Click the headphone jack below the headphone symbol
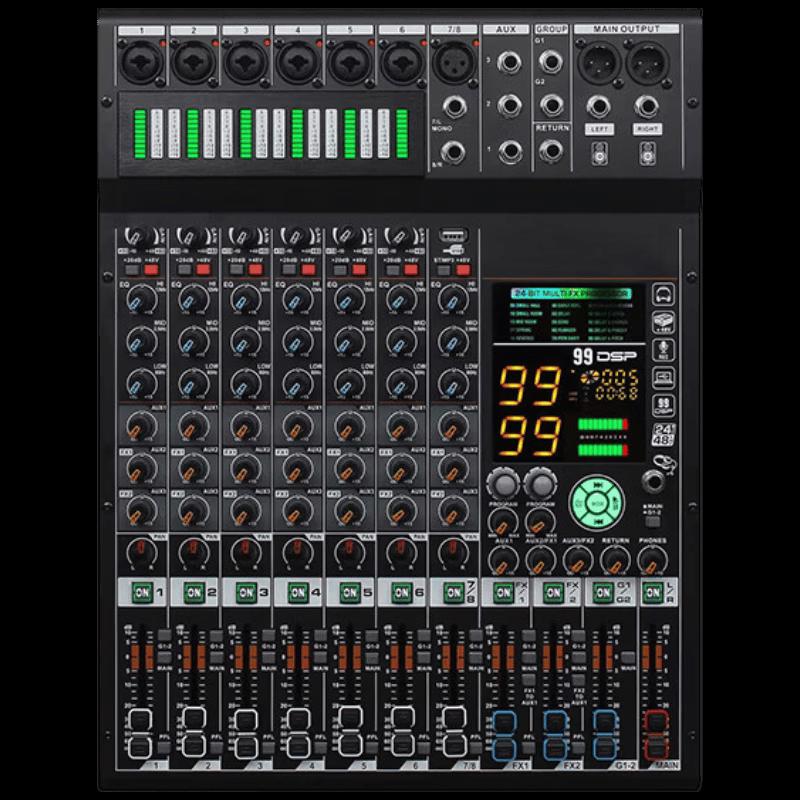Image resolution: width=800 pixels, height=800 pixels. point(654,482)
